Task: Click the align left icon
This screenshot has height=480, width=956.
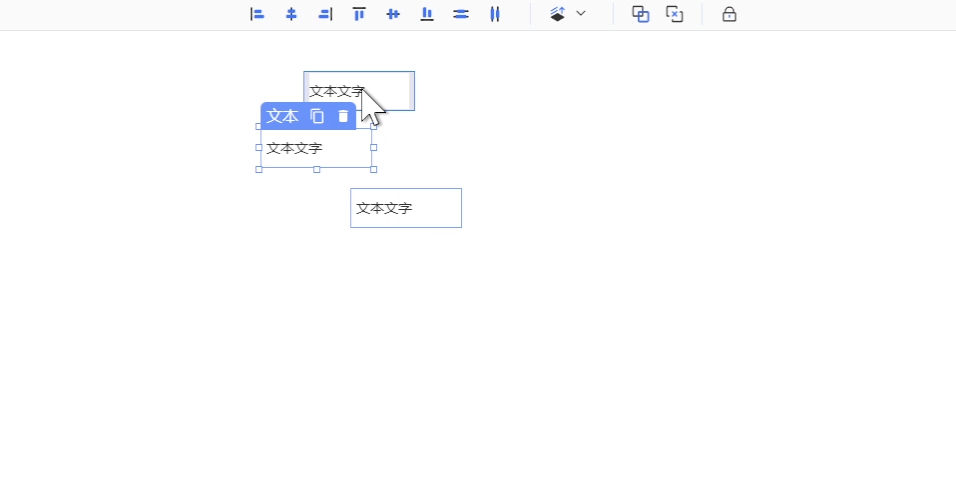Action: (x=257, y=14)
